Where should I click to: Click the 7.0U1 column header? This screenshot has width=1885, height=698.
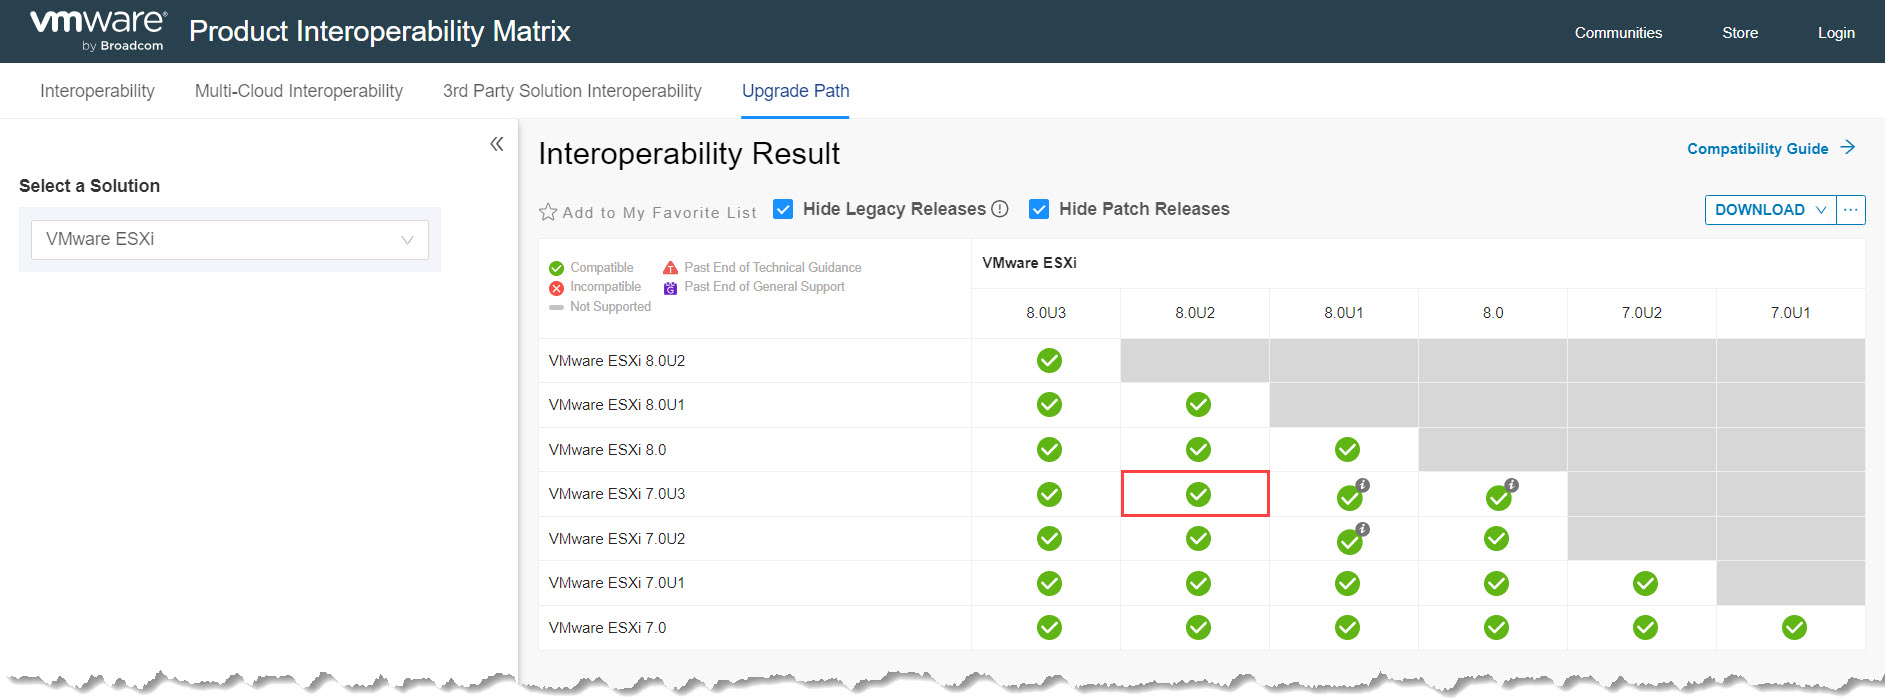click(x=1791, y=313)
